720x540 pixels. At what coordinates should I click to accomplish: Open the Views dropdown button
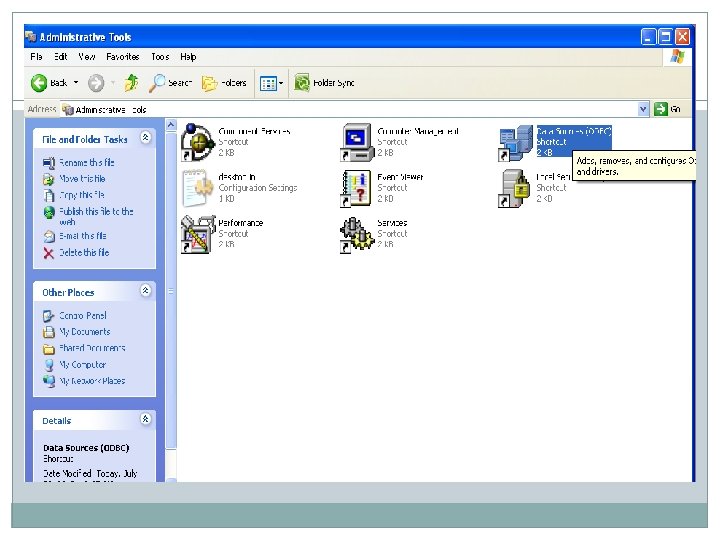(271, 83)
